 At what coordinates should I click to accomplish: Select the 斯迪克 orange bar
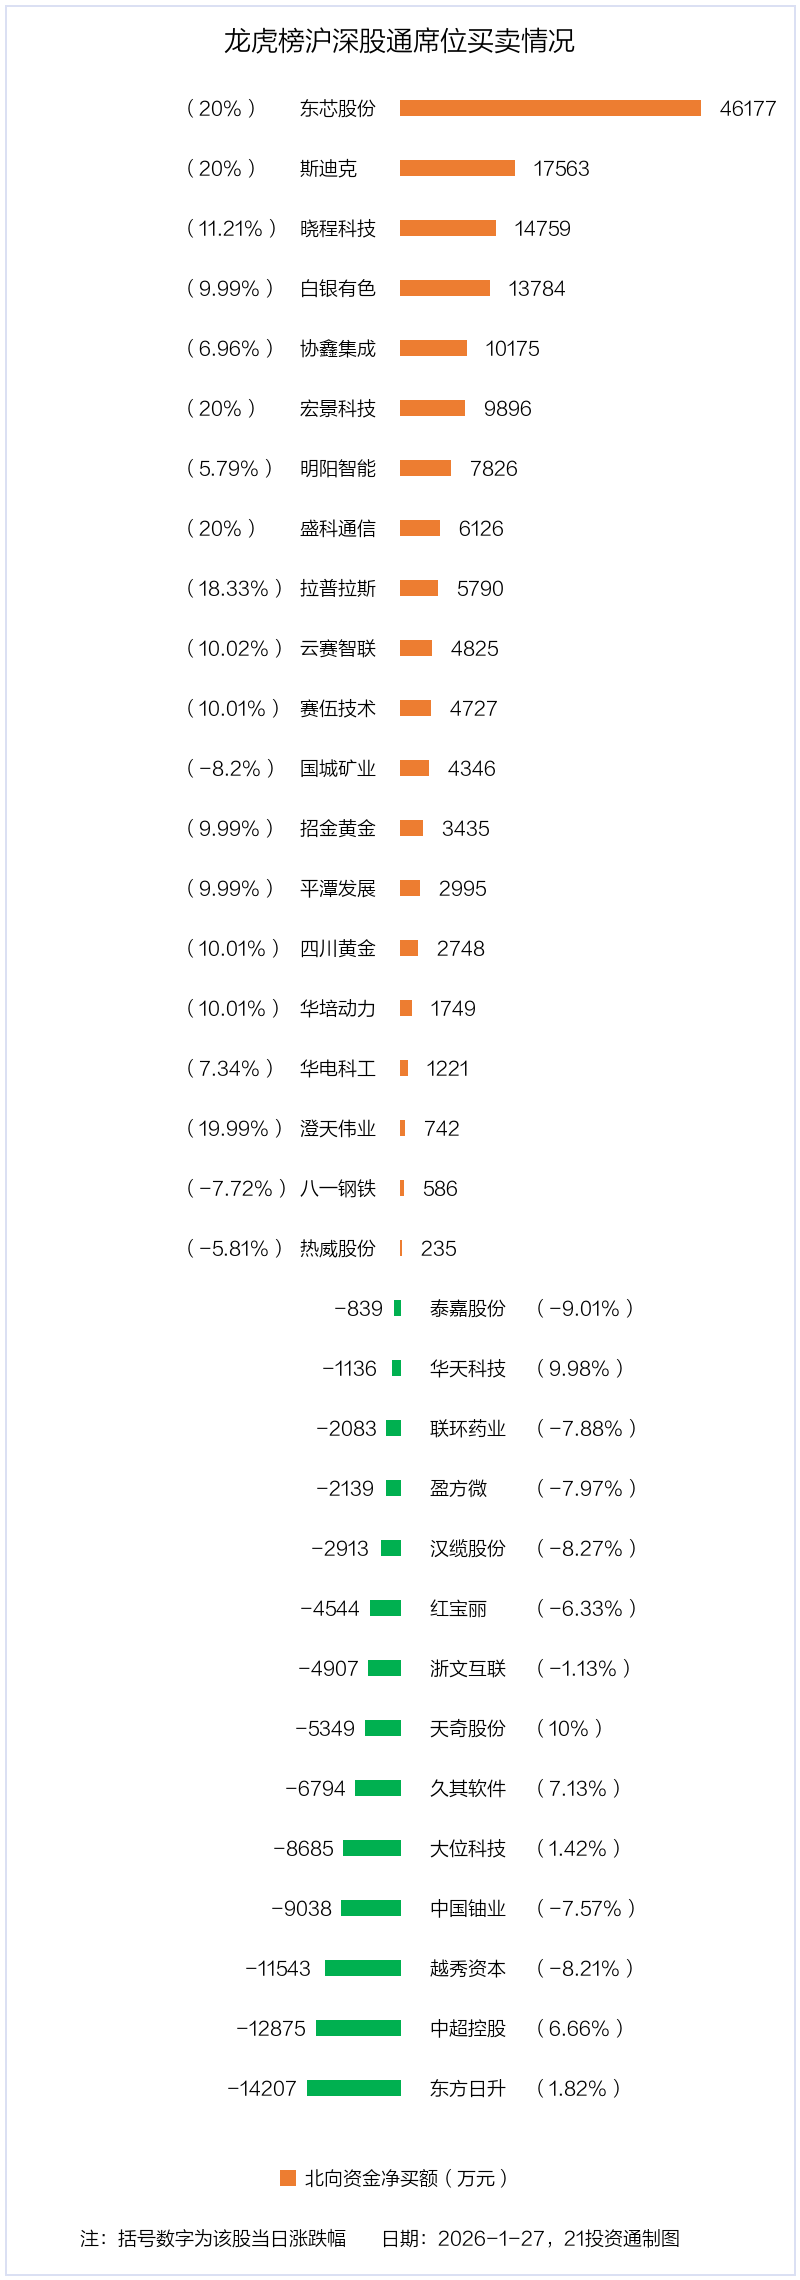tap(457, 168)
